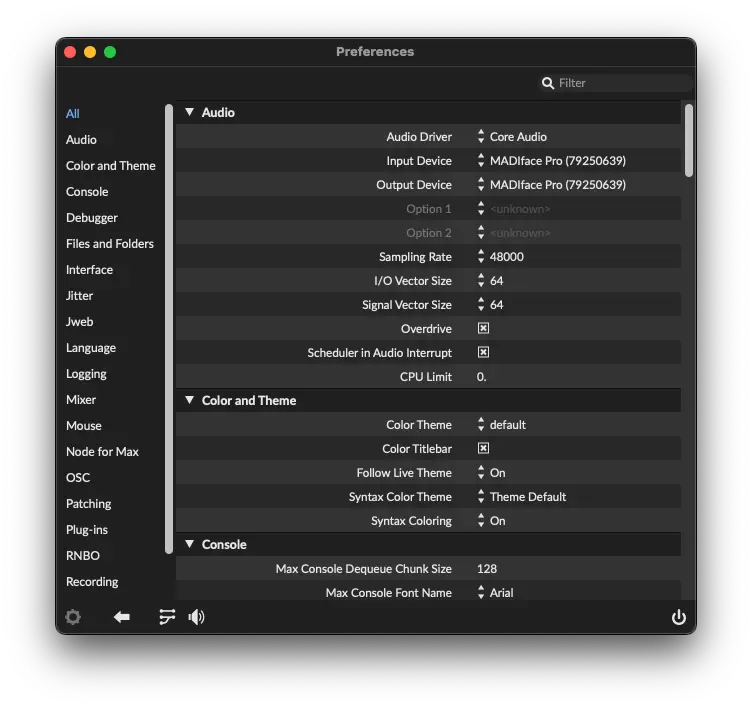Toggle the audio power button icon

click(x=679, y=617)
